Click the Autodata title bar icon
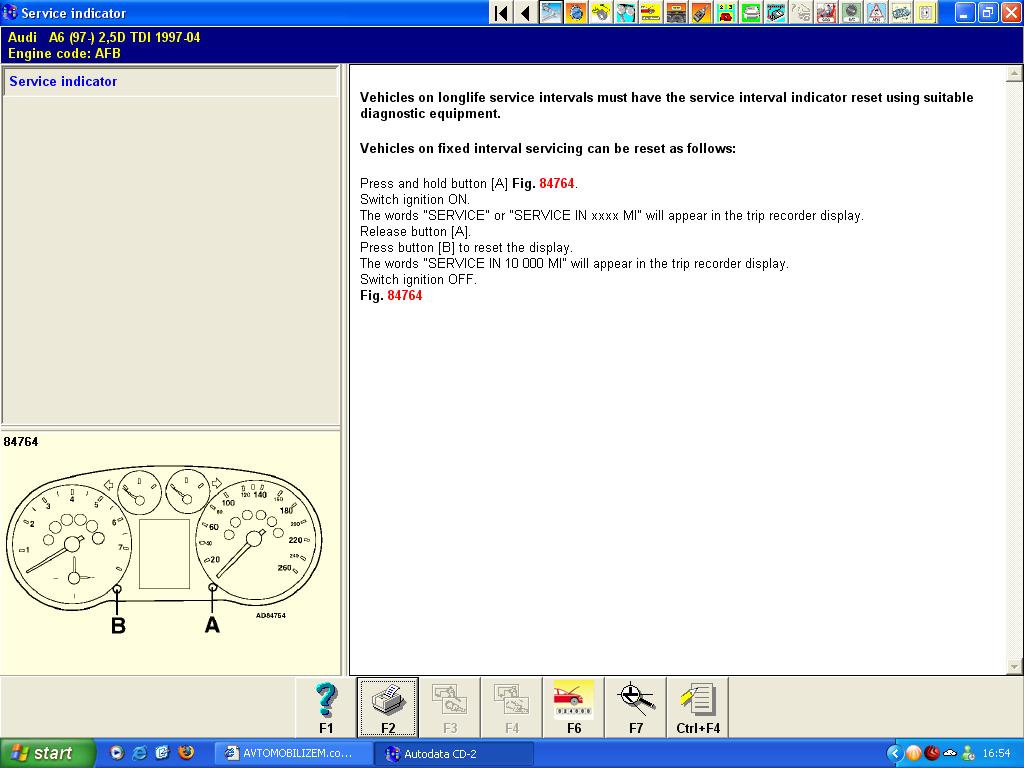1024x768 pixels. [x=10, y=12]
